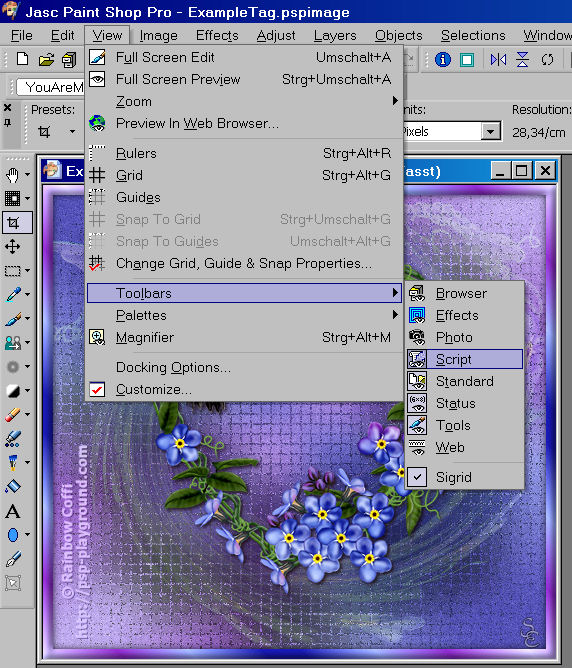Toggle the Standard toolbar visibility
Image resolution: width=572 pixels, height=668 pixels.
(x=464, y=381)
